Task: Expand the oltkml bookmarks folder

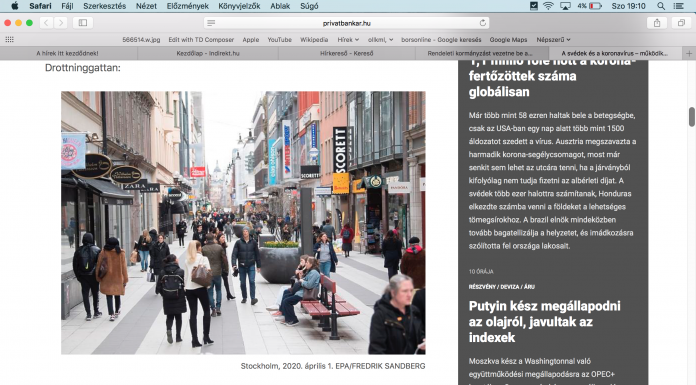Action: click(x=380, y=40)
